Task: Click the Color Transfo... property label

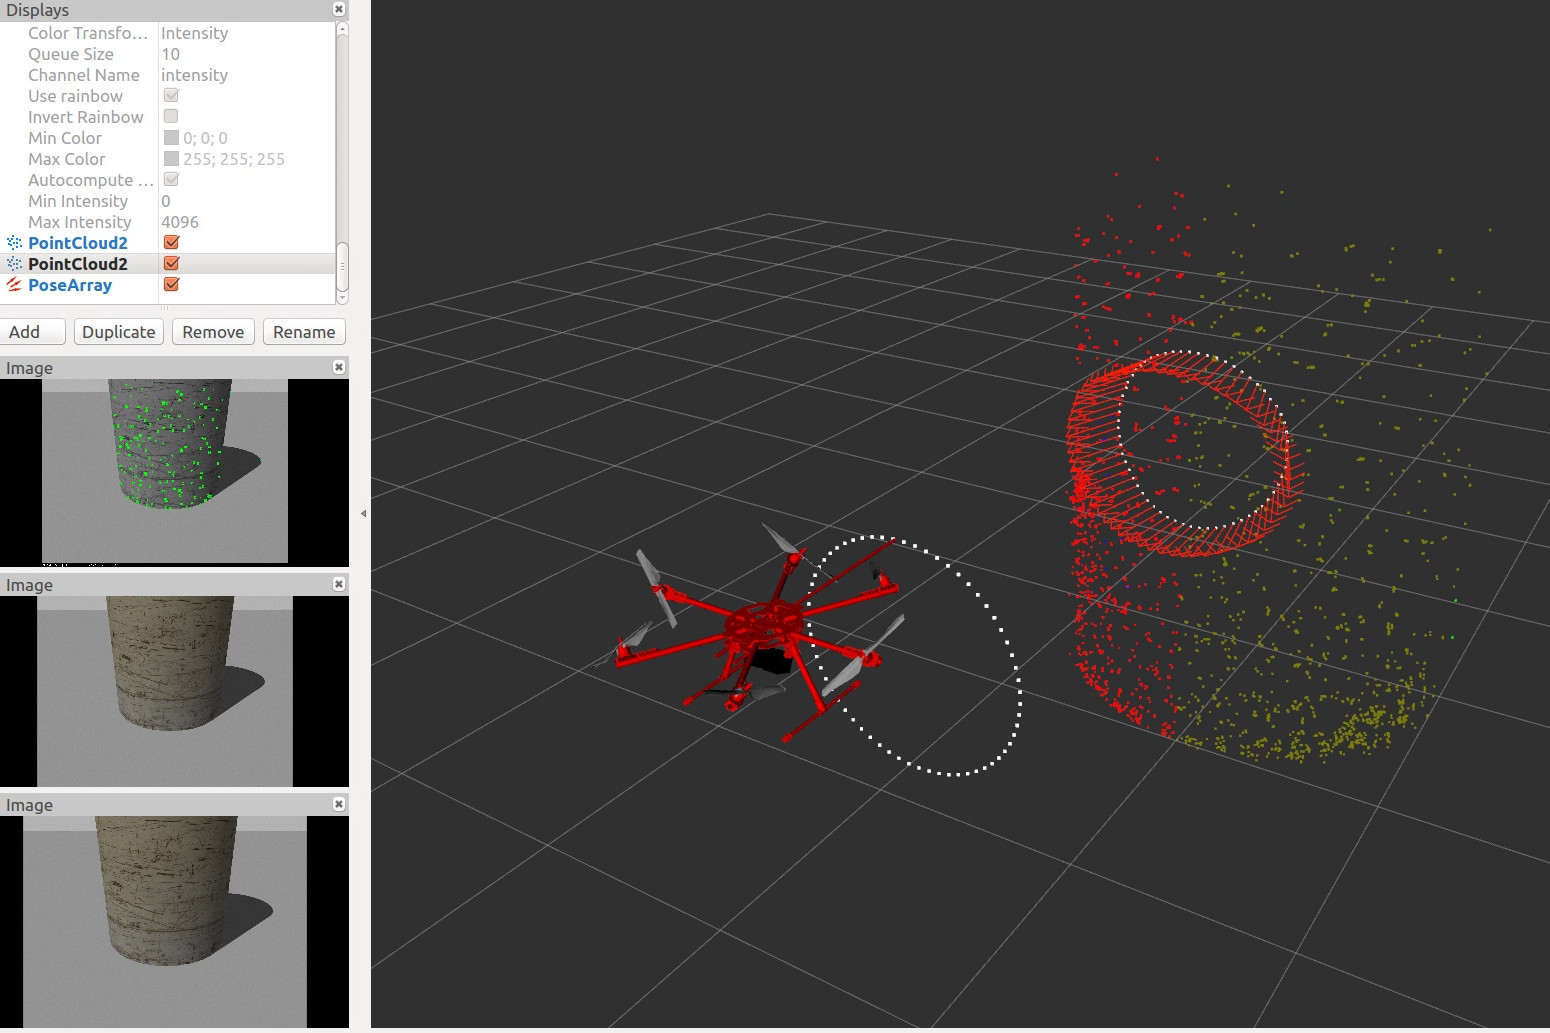Action: click(88, 33)
